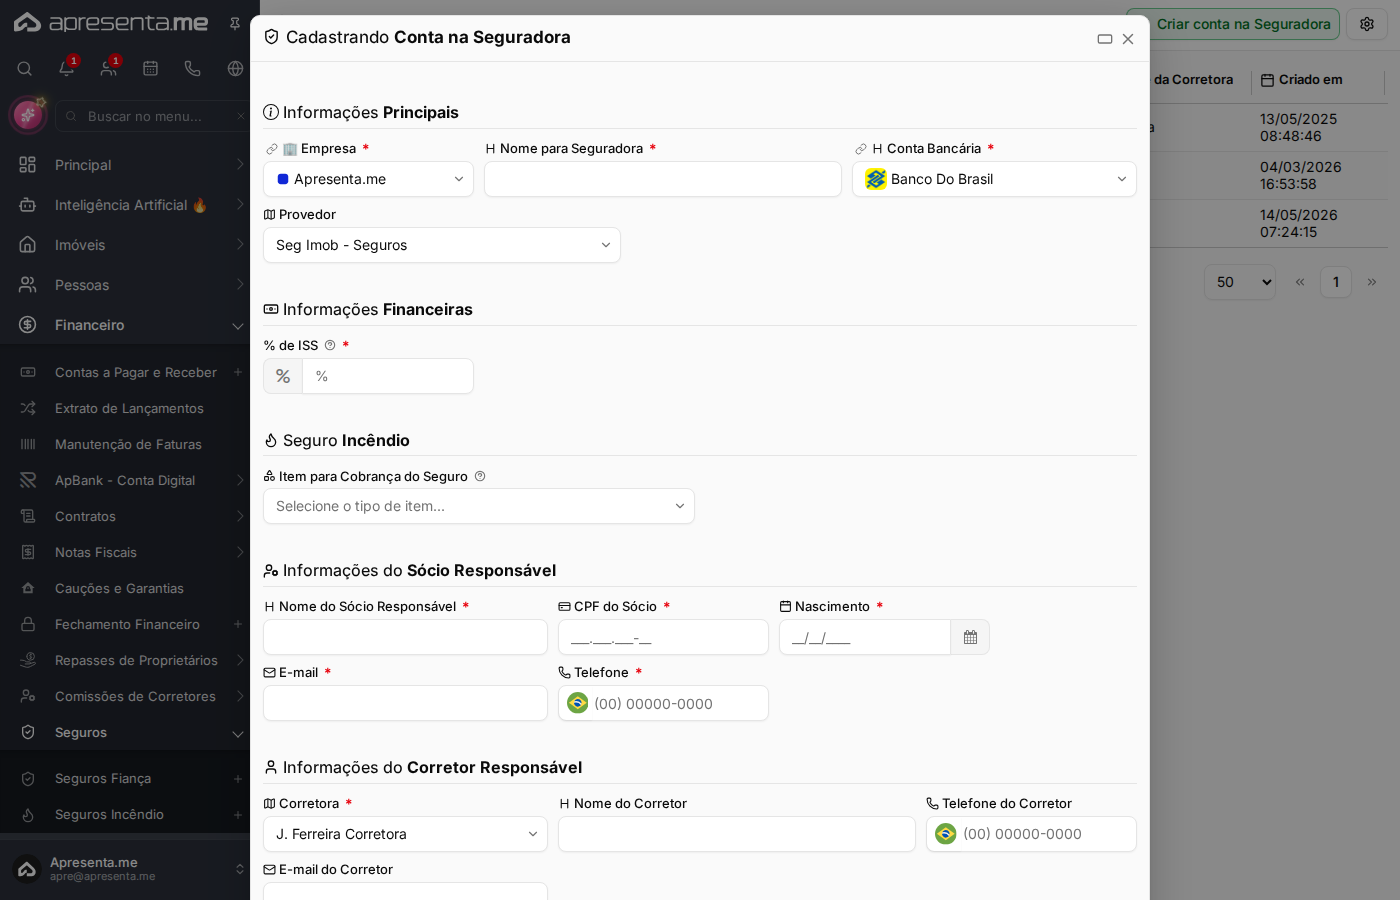Focus the Nome para Seguradora field
This screenshot has width=1400, height=900.
click(663, 179)
